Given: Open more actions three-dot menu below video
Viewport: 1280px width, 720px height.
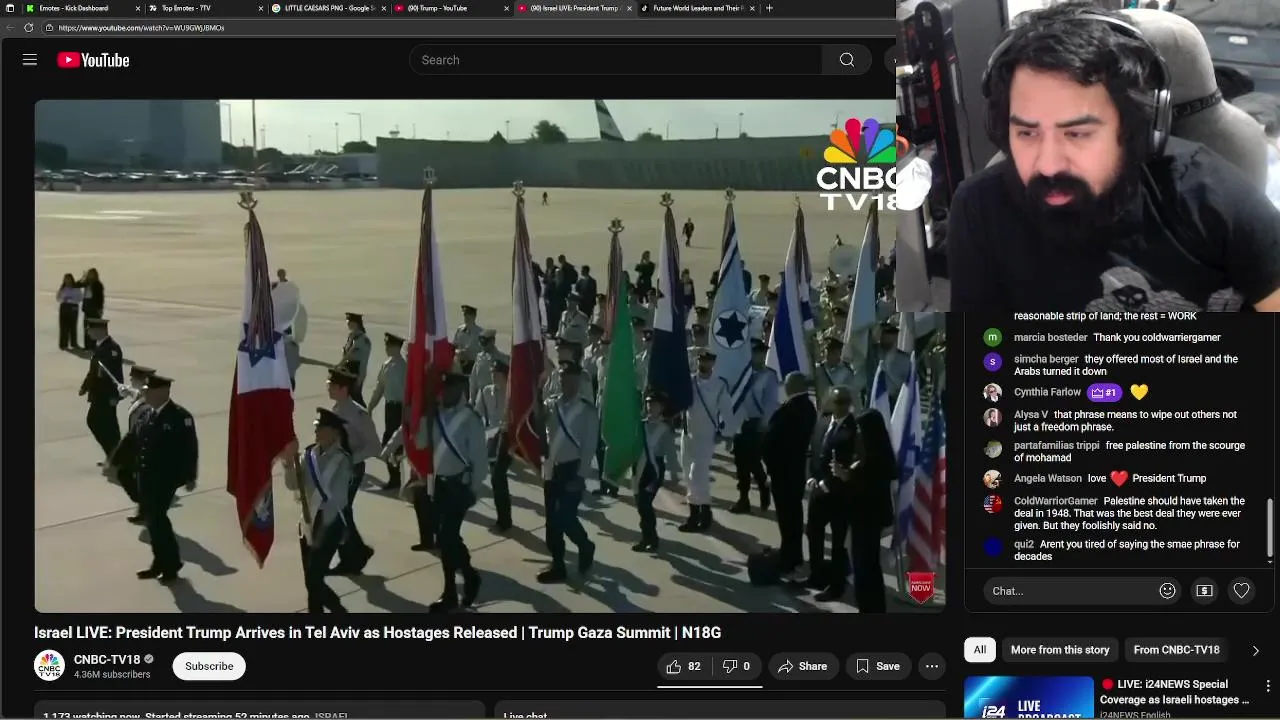Looking at the screenshot, I should tap(932, 666).
